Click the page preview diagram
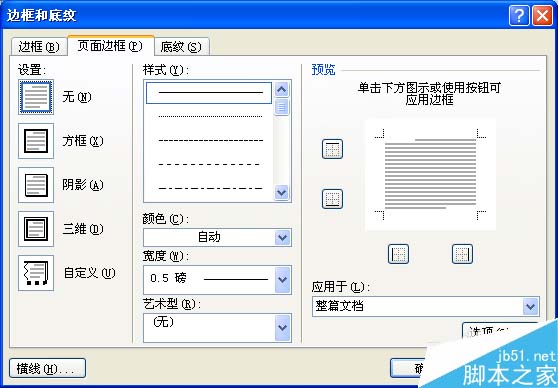Viewport: 558px width, 388px height. [x=430, y=174]
